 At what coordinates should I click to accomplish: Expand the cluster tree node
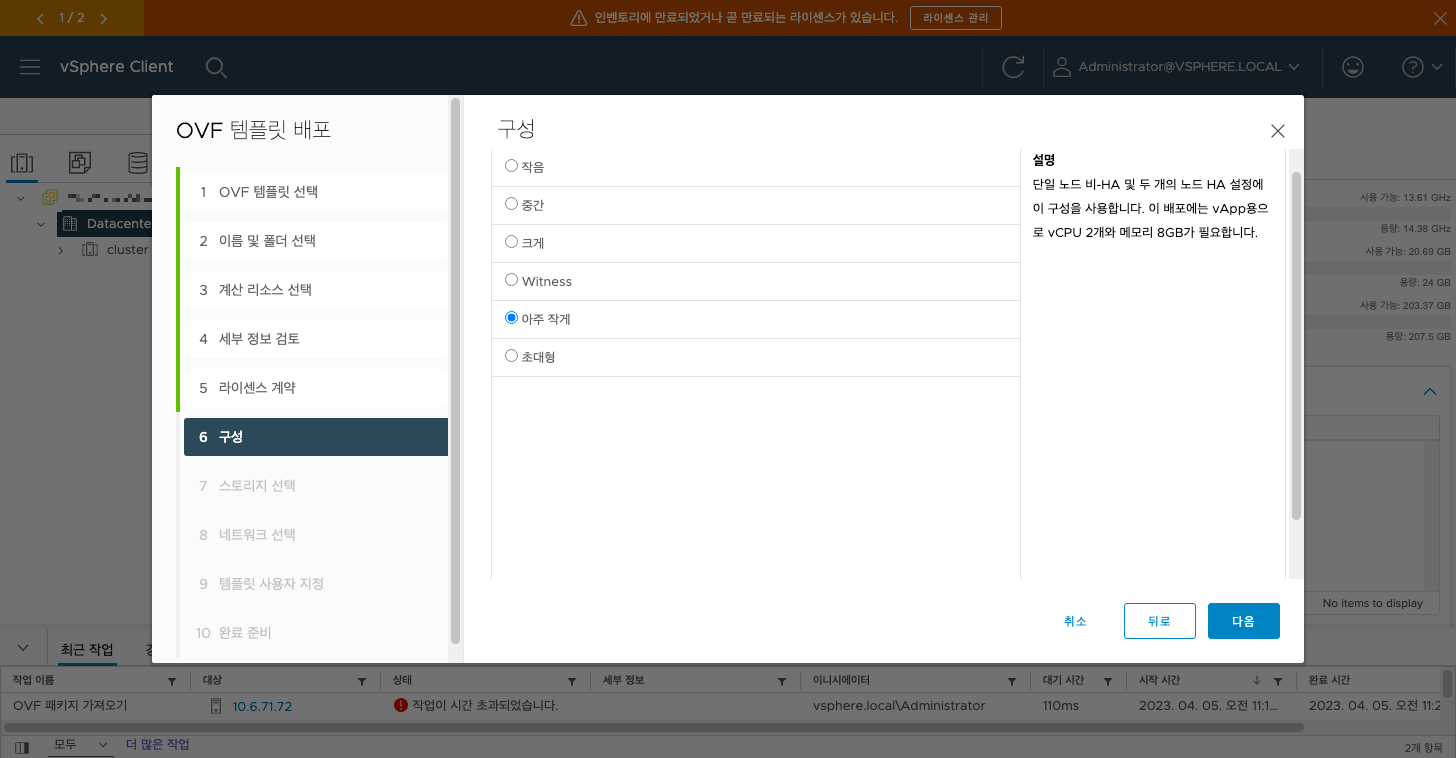coord(61,250)
